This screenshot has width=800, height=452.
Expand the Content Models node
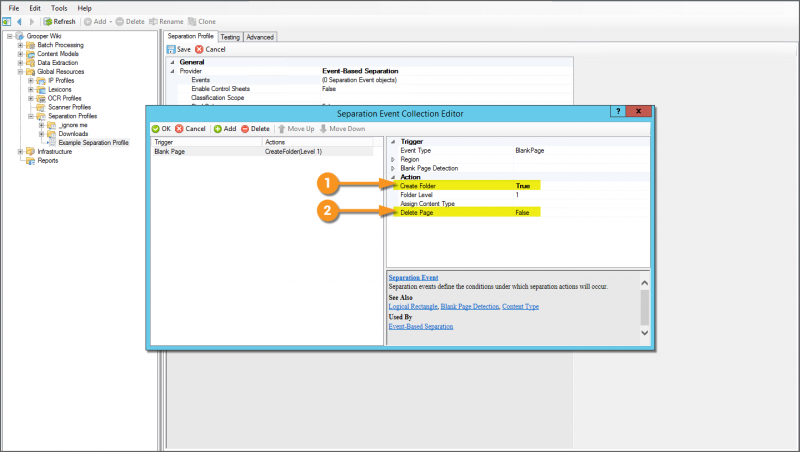pyautogui.click(x=20, y=54)
